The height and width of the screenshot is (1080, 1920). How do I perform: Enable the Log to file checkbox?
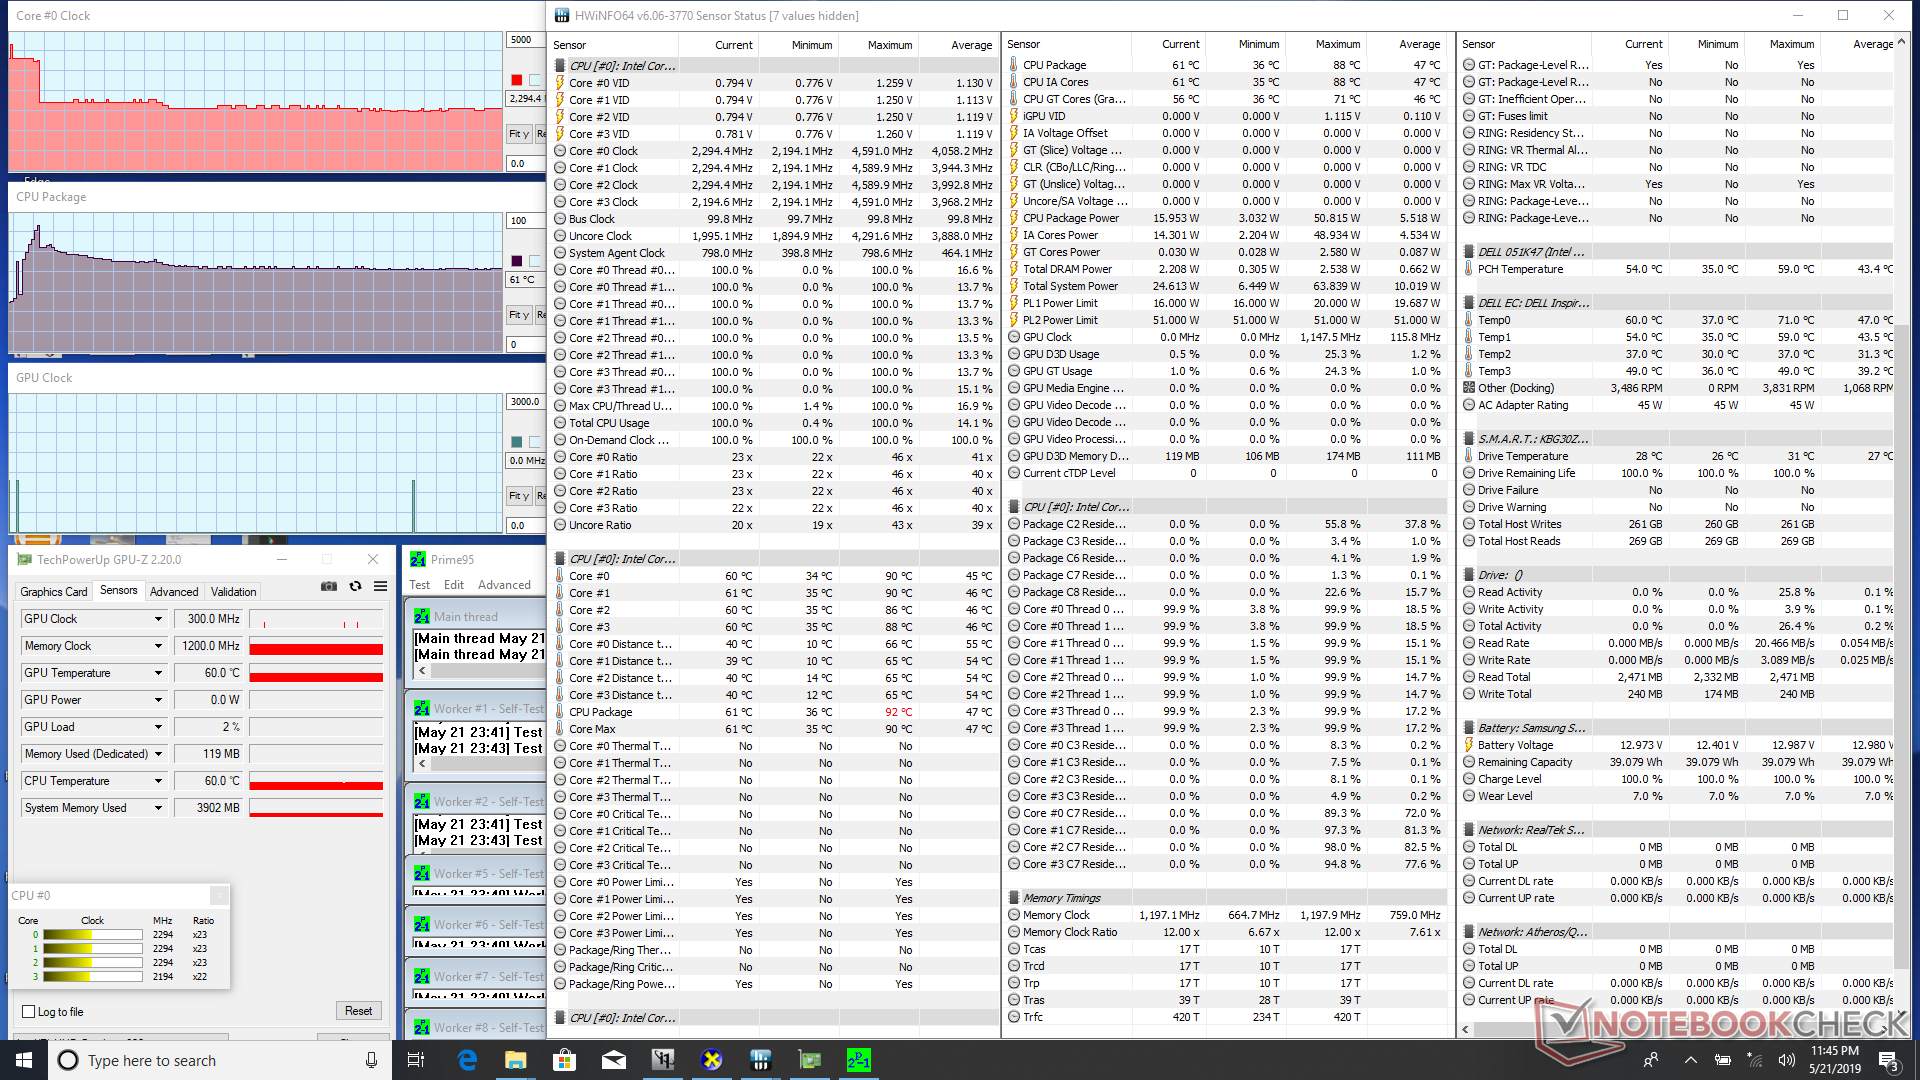(x=29, y=1012)
